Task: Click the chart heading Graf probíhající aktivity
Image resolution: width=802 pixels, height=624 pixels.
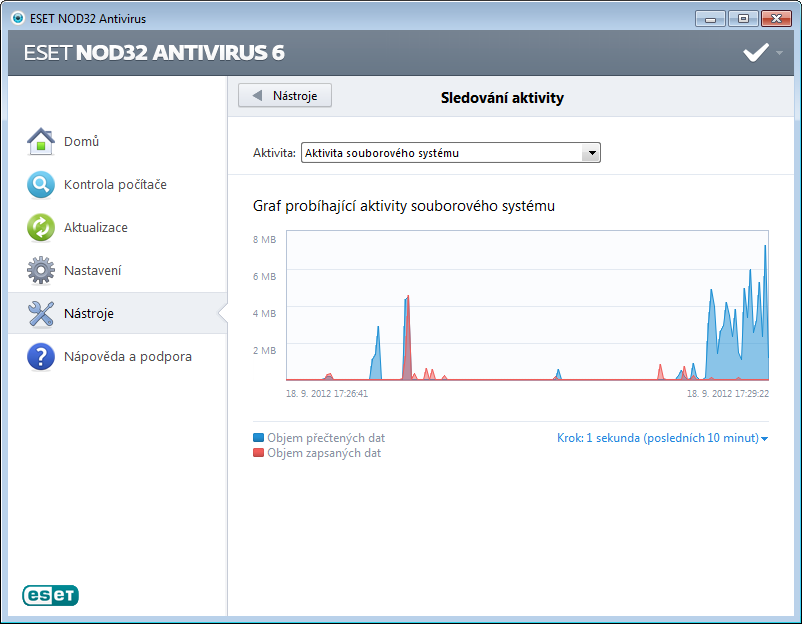Action: click(404, 206)
